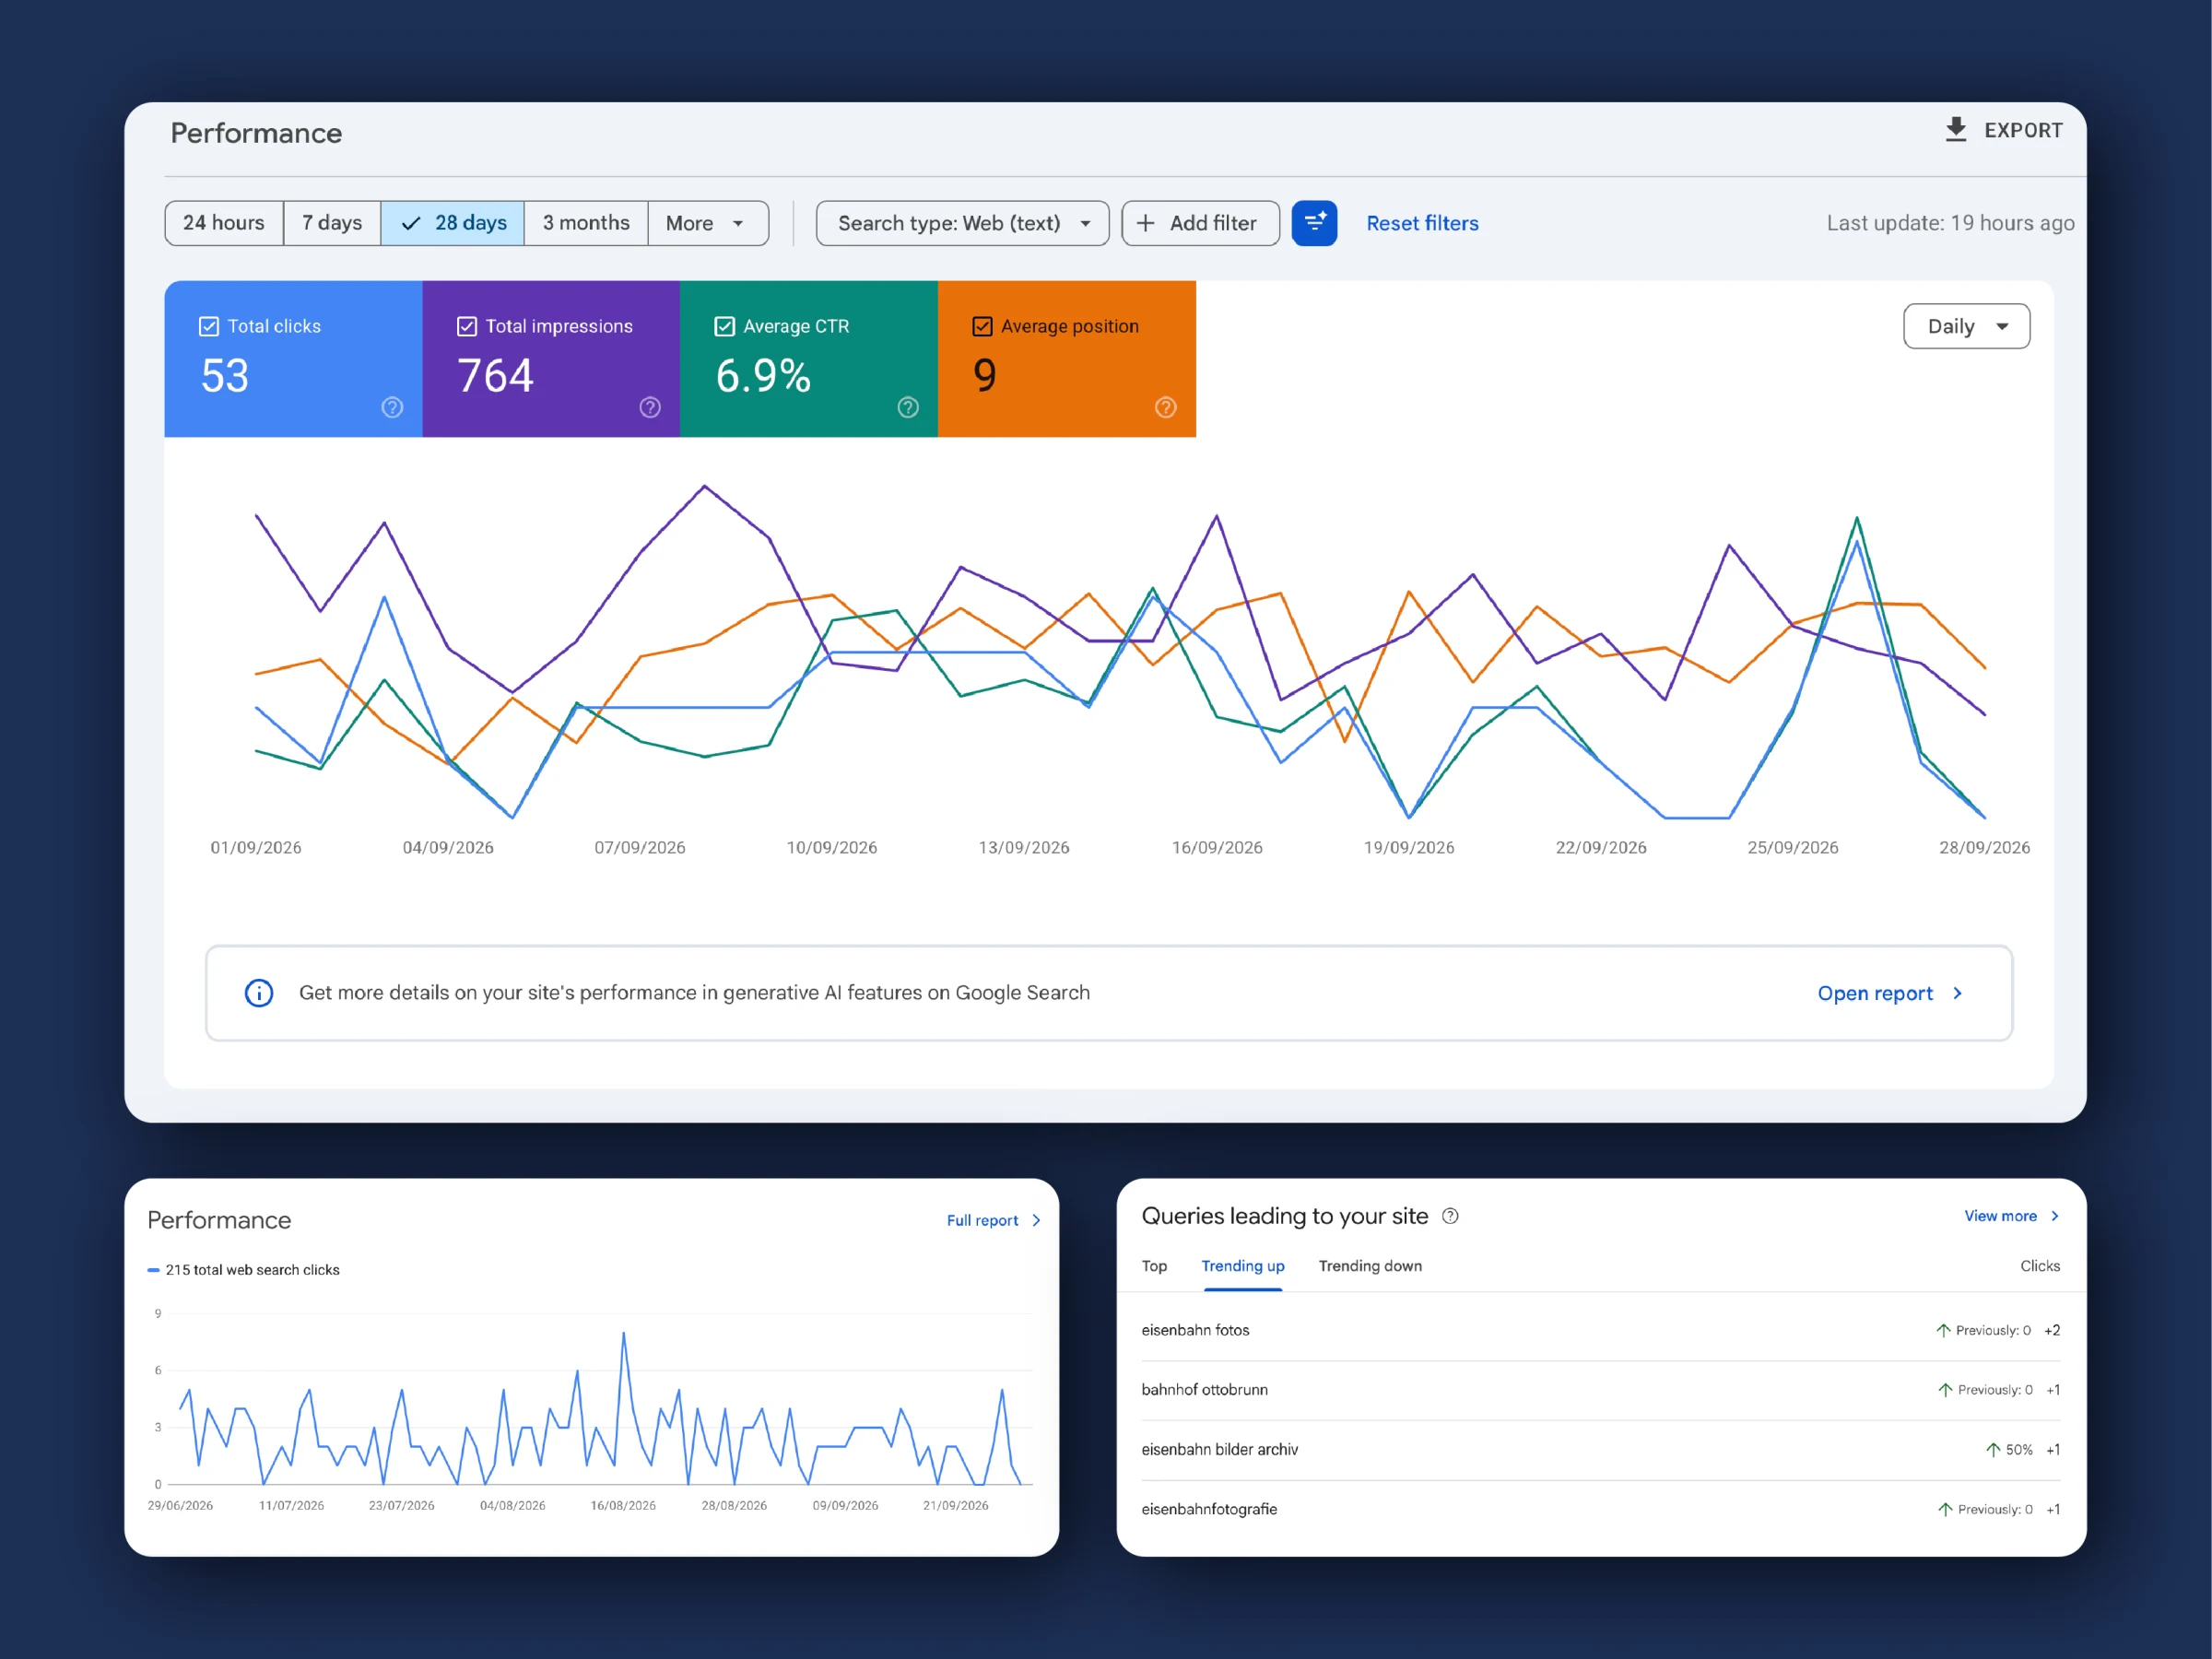Screen dimensions: 2212x1659
Task: Click the Open report link
Action: tap(1875, 993)
